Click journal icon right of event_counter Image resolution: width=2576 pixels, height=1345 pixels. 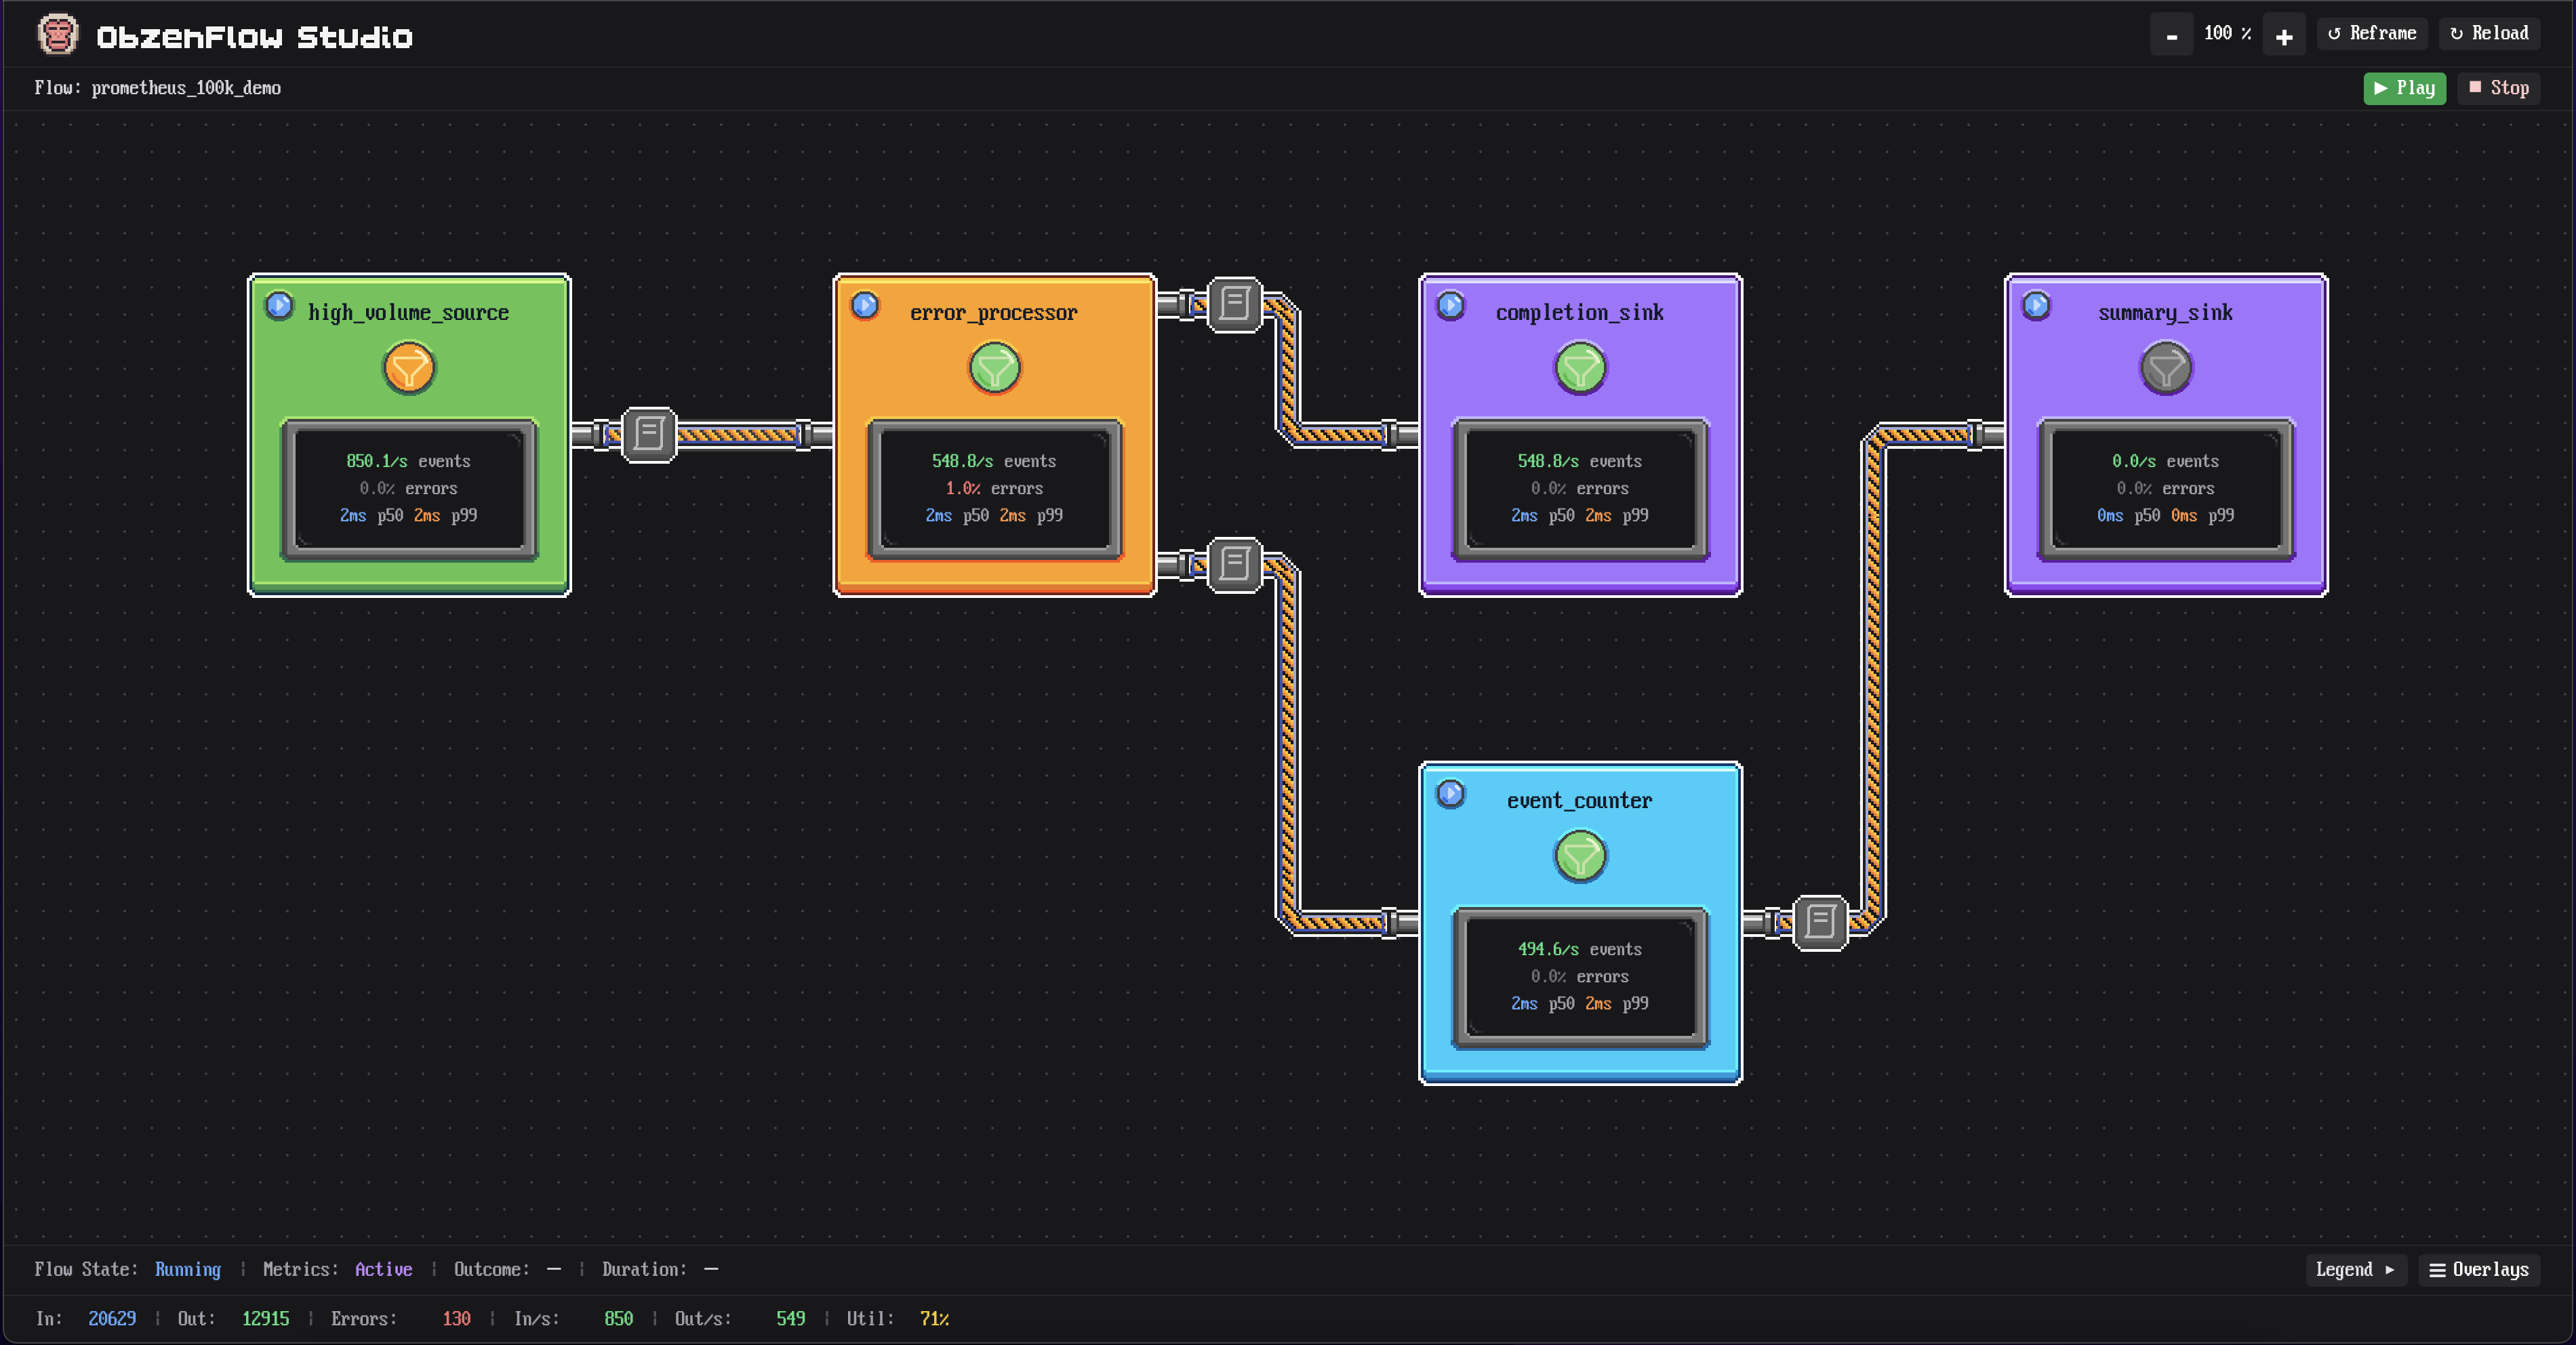[1820, 923]
